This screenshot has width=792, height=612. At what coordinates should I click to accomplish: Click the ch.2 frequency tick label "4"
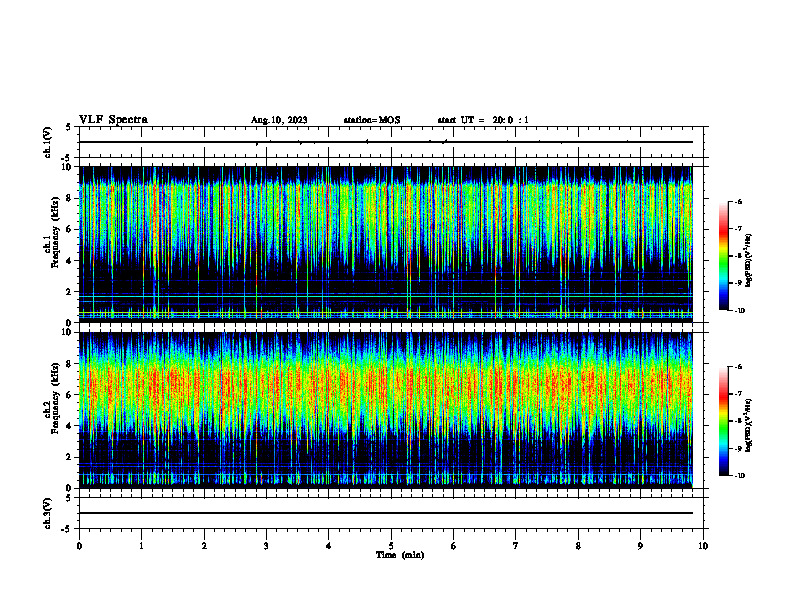click(x=69, y=426)
